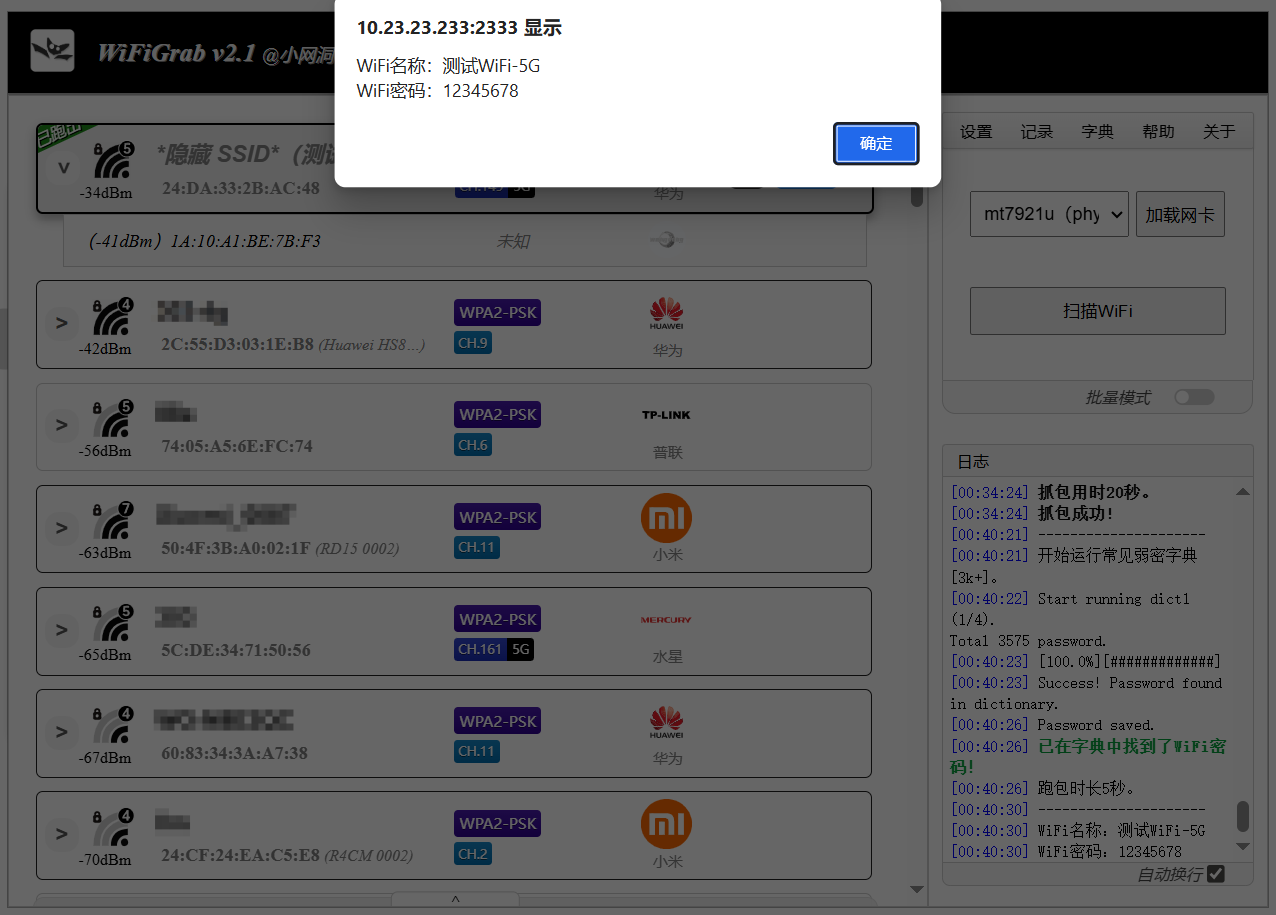Viewport: 1276px width, 915px height.
Task: Click the CH.9 channel badge
Action: click(472, 343)
